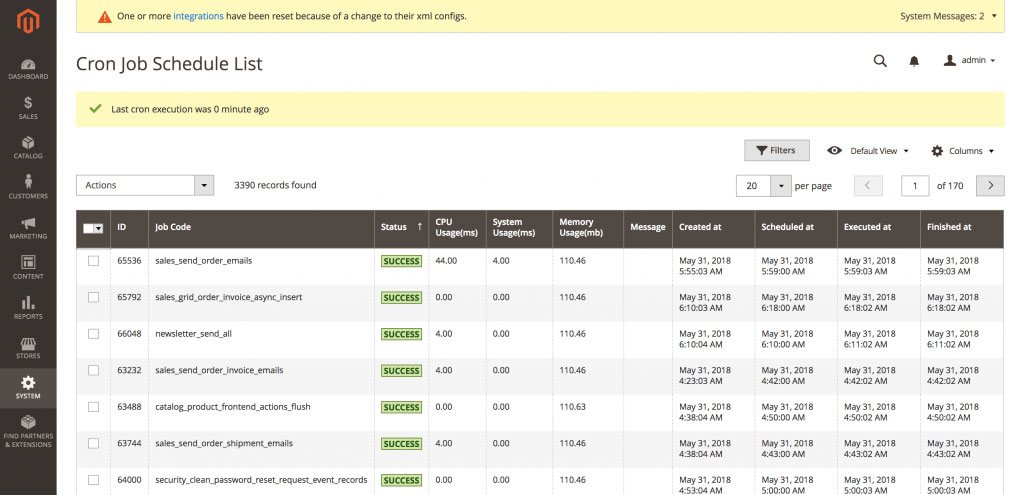The width and height of the screenshot is (1024, 495).
Task: Expand the Columns dropdown
Action: coord(963,151)
